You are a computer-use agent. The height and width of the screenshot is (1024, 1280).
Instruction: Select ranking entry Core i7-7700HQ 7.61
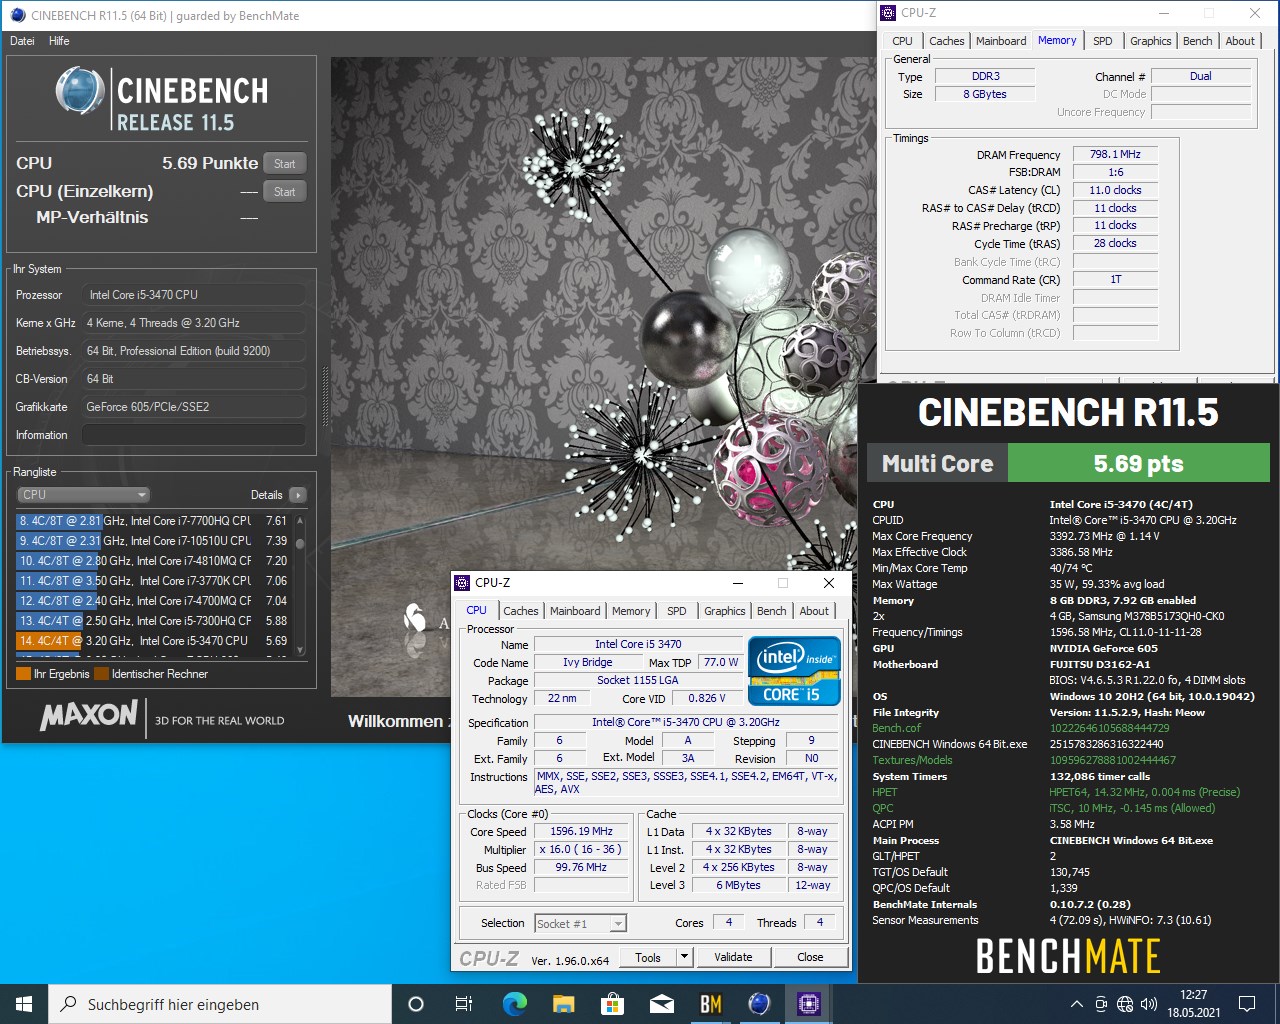[x=153, y=521]
